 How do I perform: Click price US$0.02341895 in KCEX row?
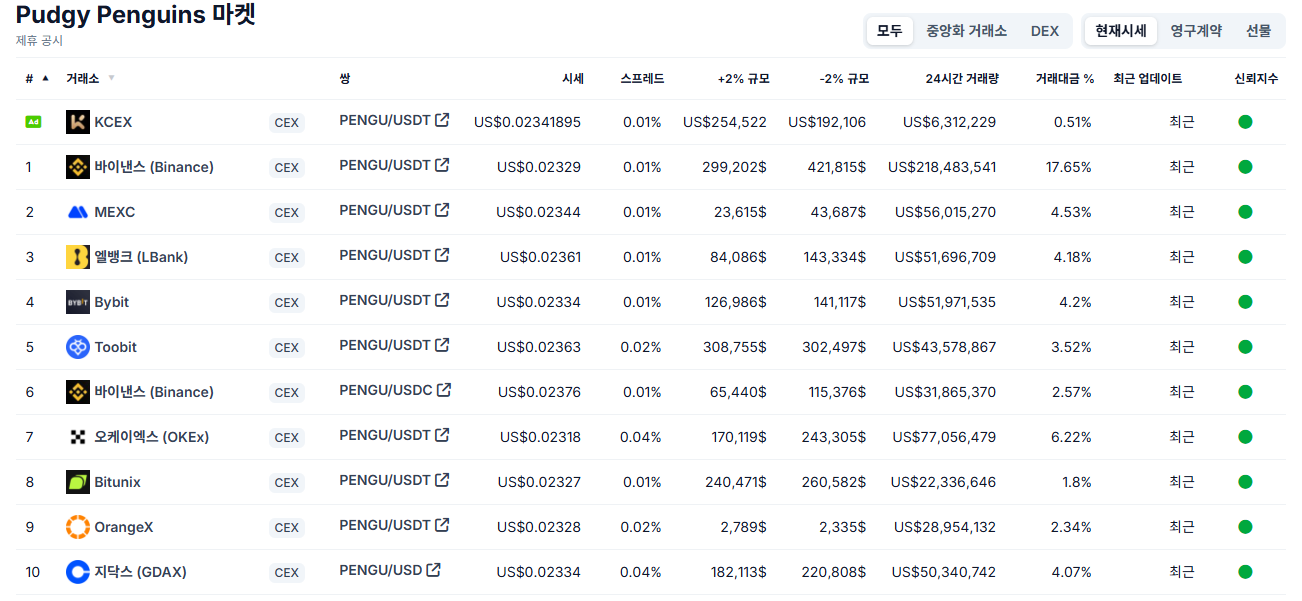click(527, 122)
